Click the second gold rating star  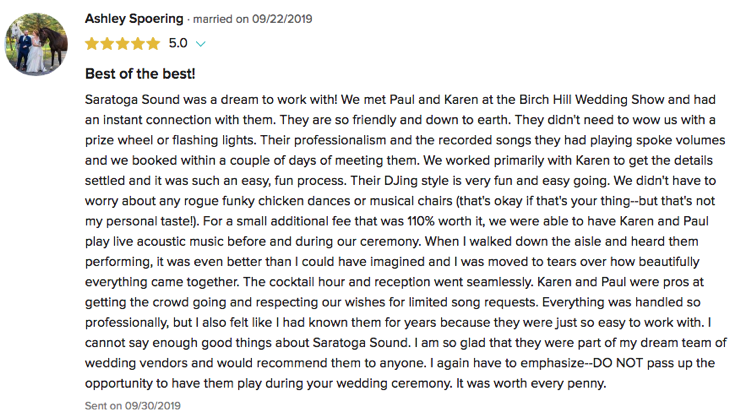tap(107, 44)
